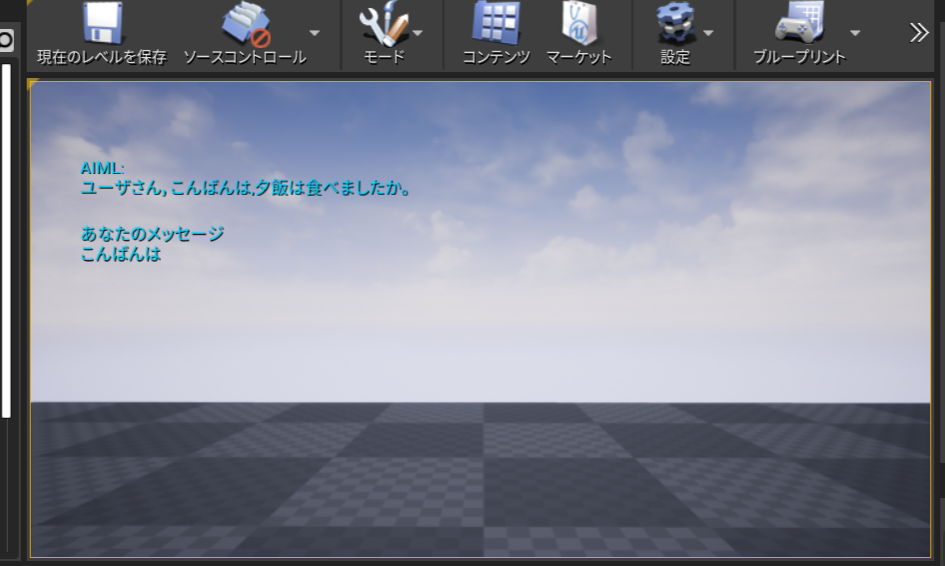This screenshot has width=945, height=566.
Task: Click the AIML: heading in viewport
Action: (x=102, y=168)
